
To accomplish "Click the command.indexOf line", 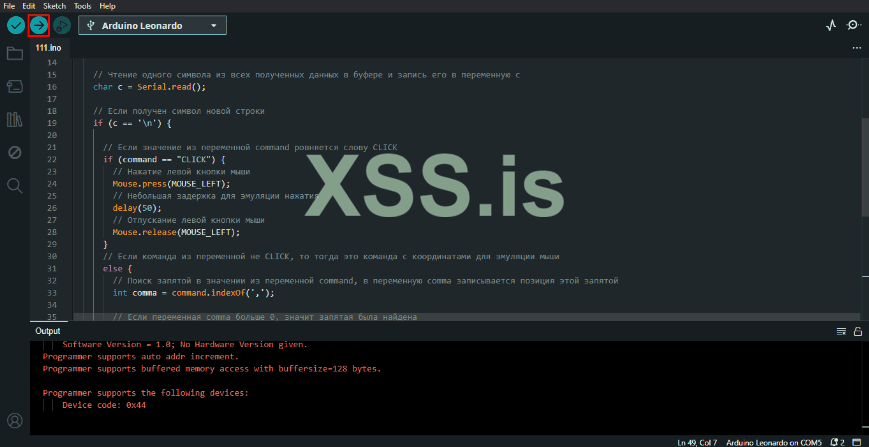I will pos(193,293).
